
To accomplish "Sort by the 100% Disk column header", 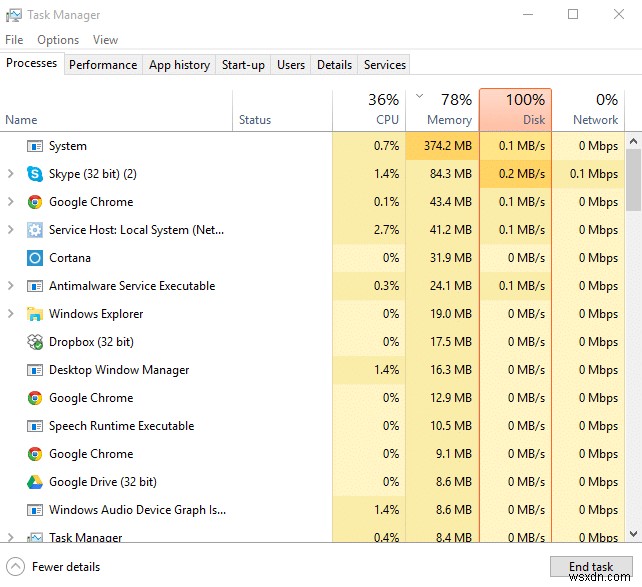I will point(515,110).
